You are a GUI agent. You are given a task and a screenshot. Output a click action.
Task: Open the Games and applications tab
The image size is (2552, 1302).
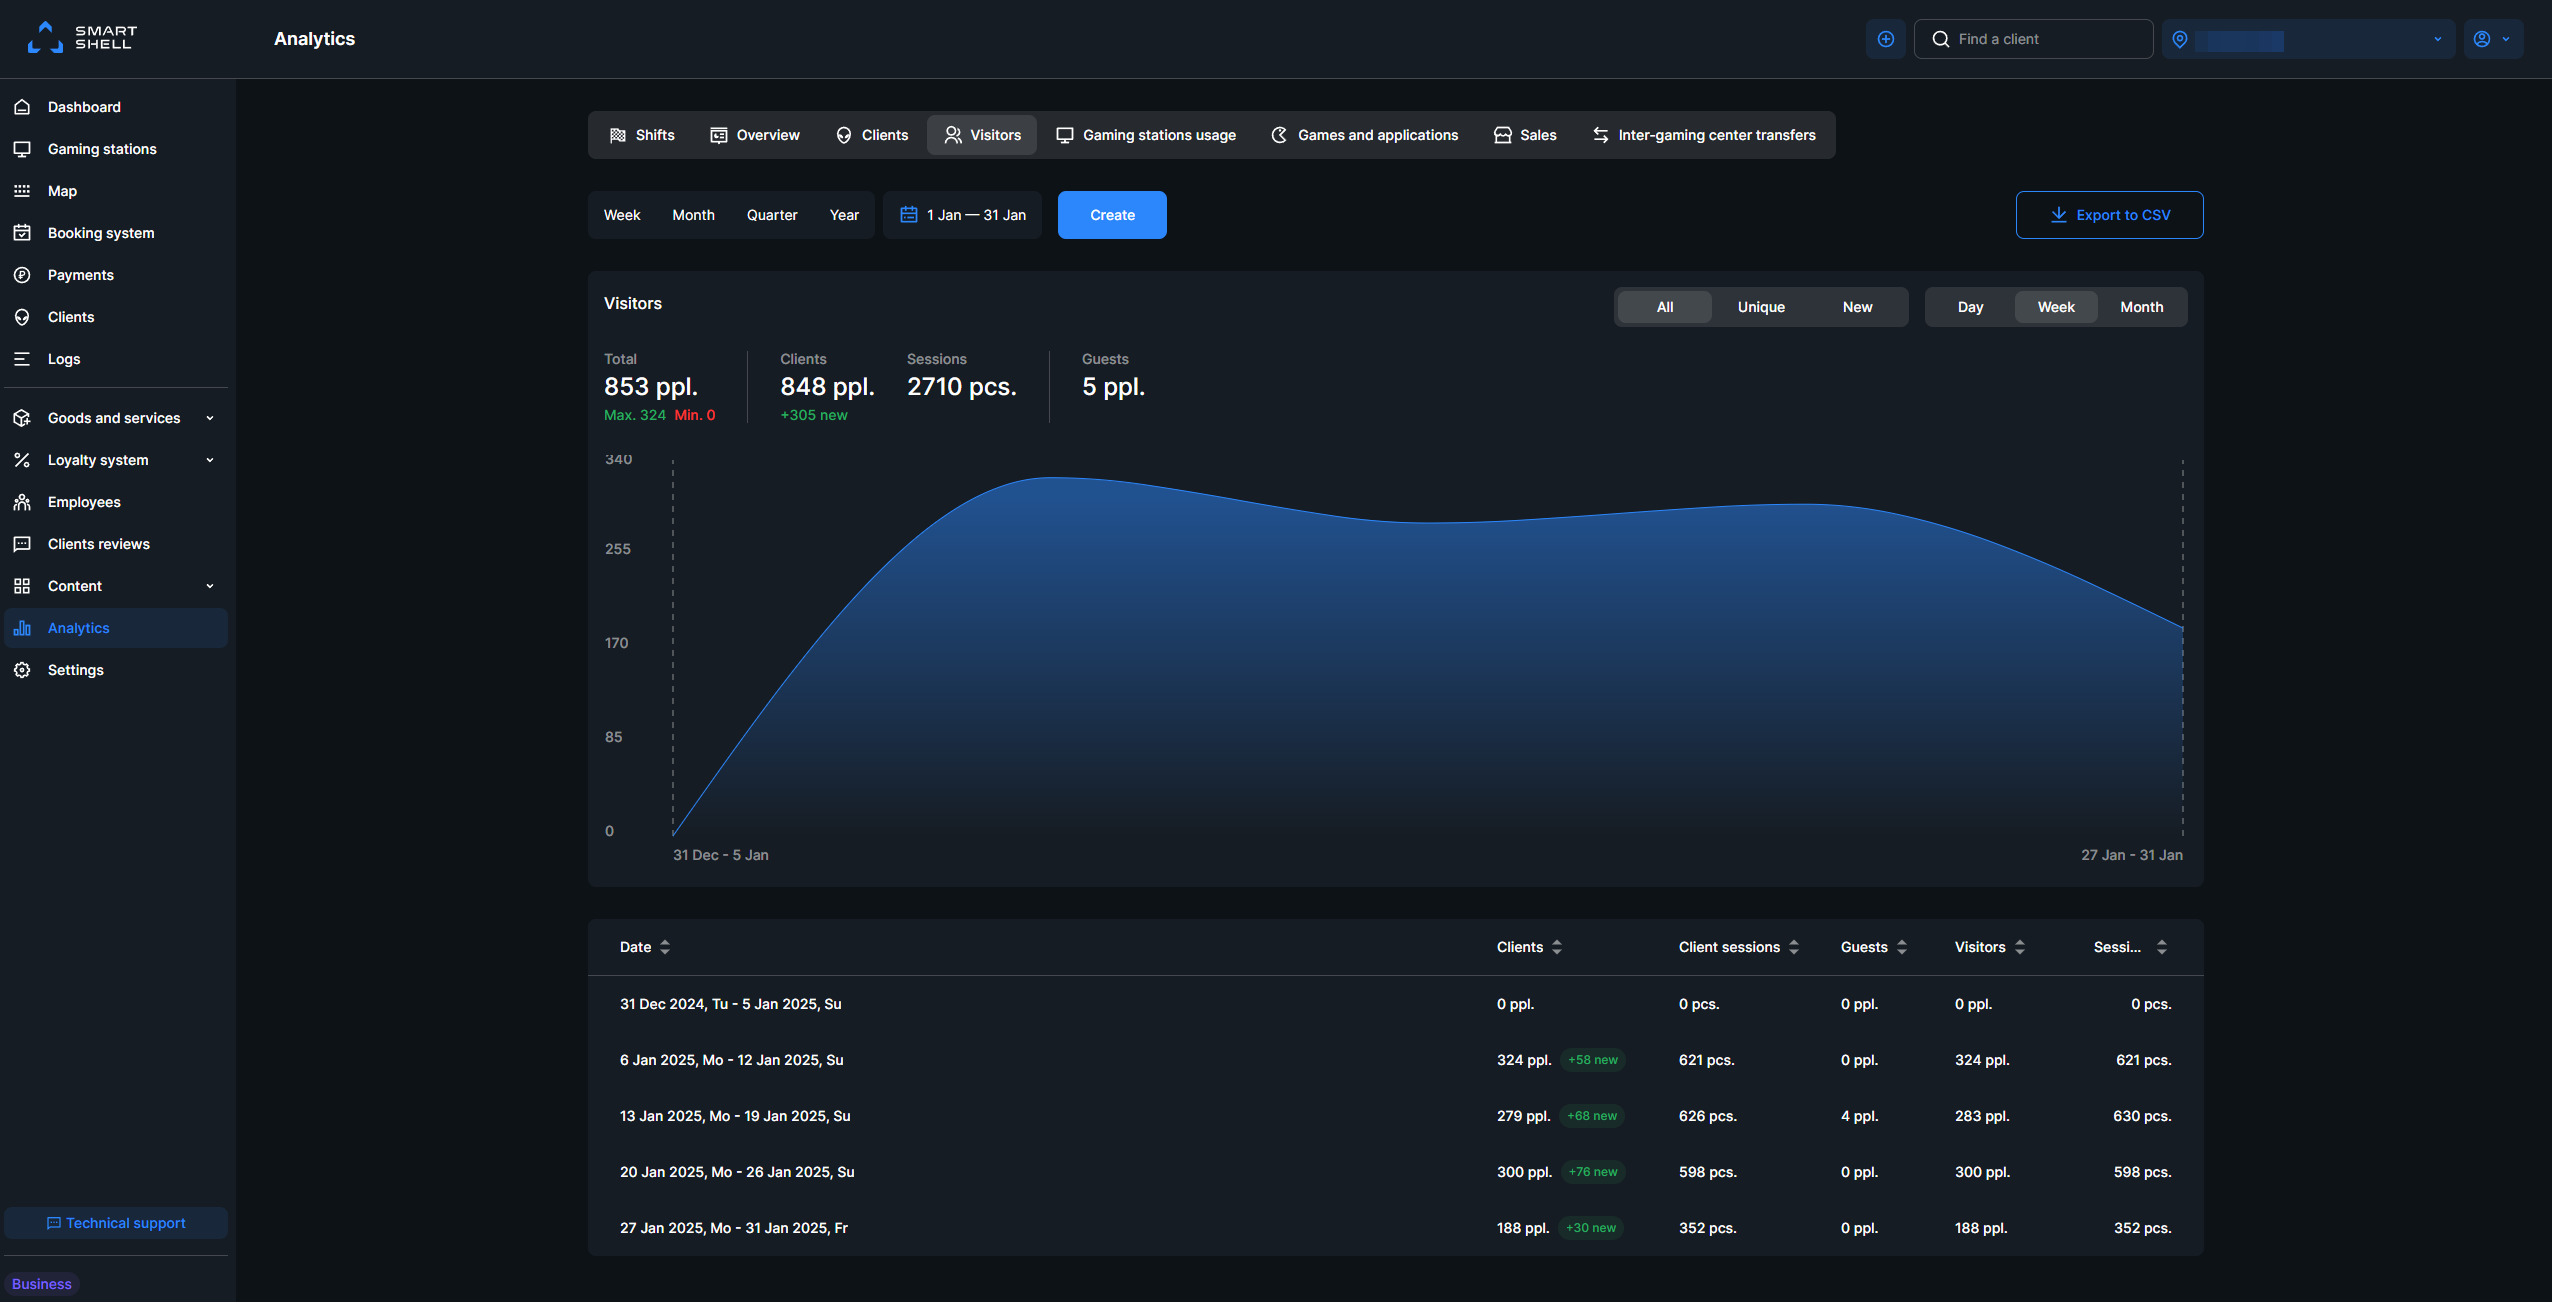[x=1364, y=135]
